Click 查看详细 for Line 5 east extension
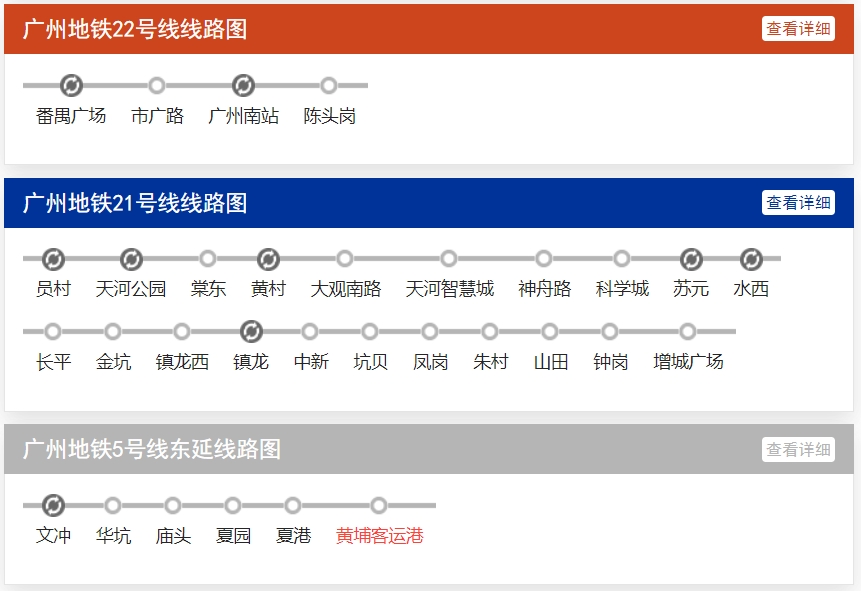861x591 pixels. pos(798,450)
